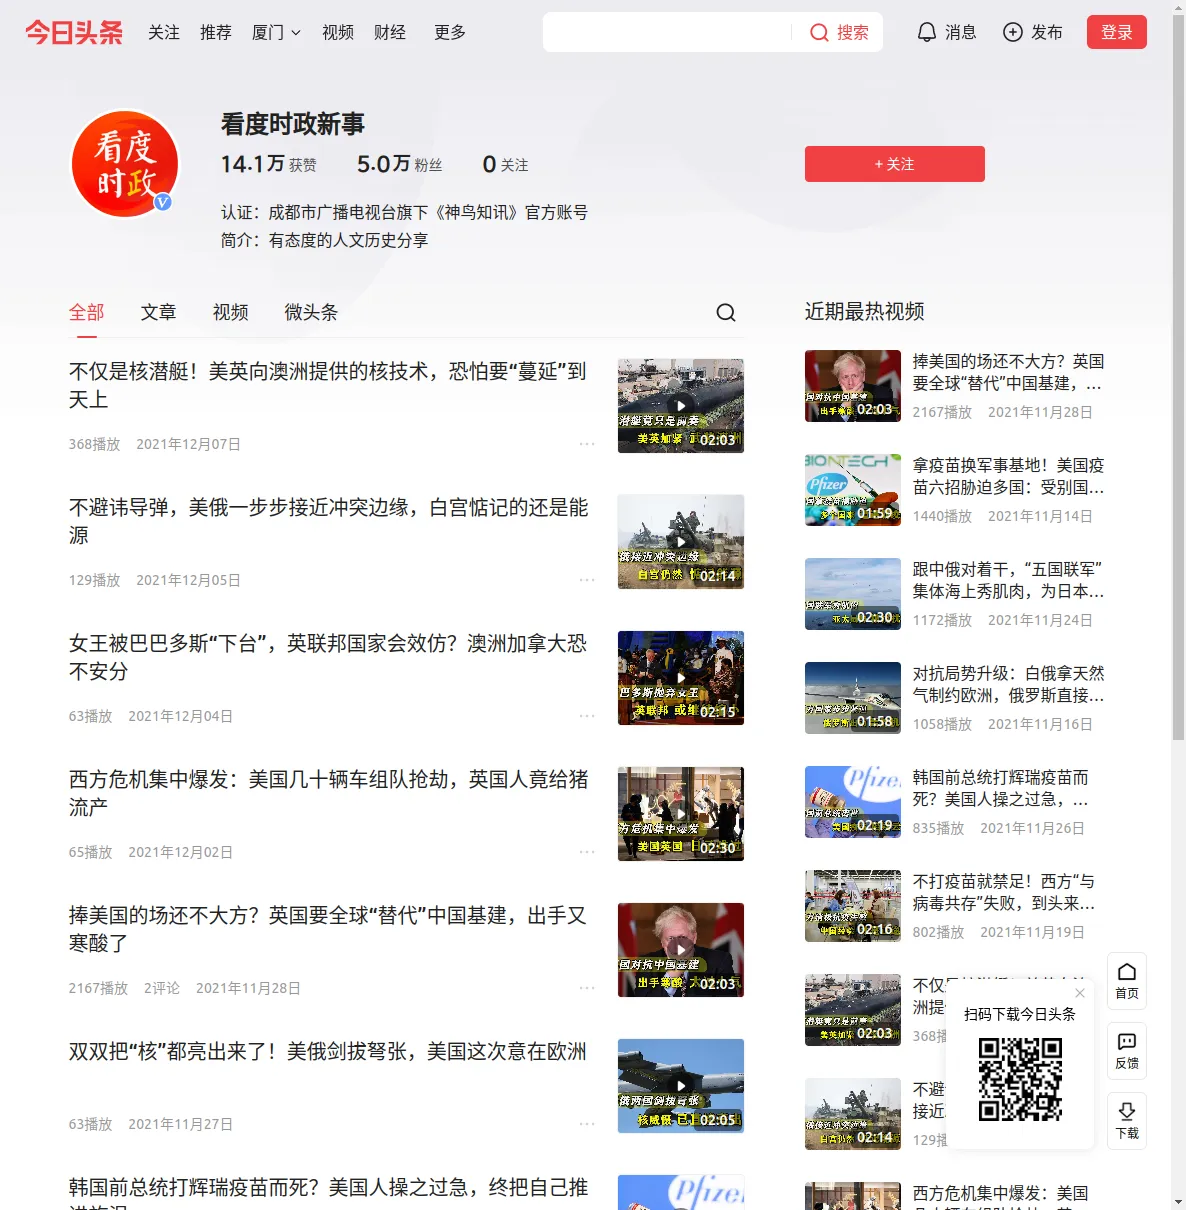Open article 韩国前总统打辉瑞疫苗而死 in main feed
This screenshot has height=1210, width=1186.
(x=328, y=1193)
